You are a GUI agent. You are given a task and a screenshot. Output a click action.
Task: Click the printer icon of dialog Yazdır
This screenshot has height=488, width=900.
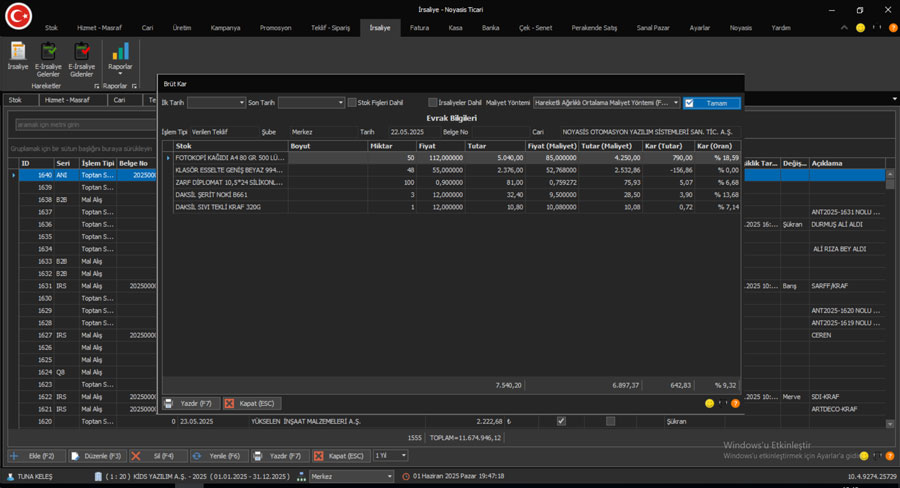tap(169, 404)
